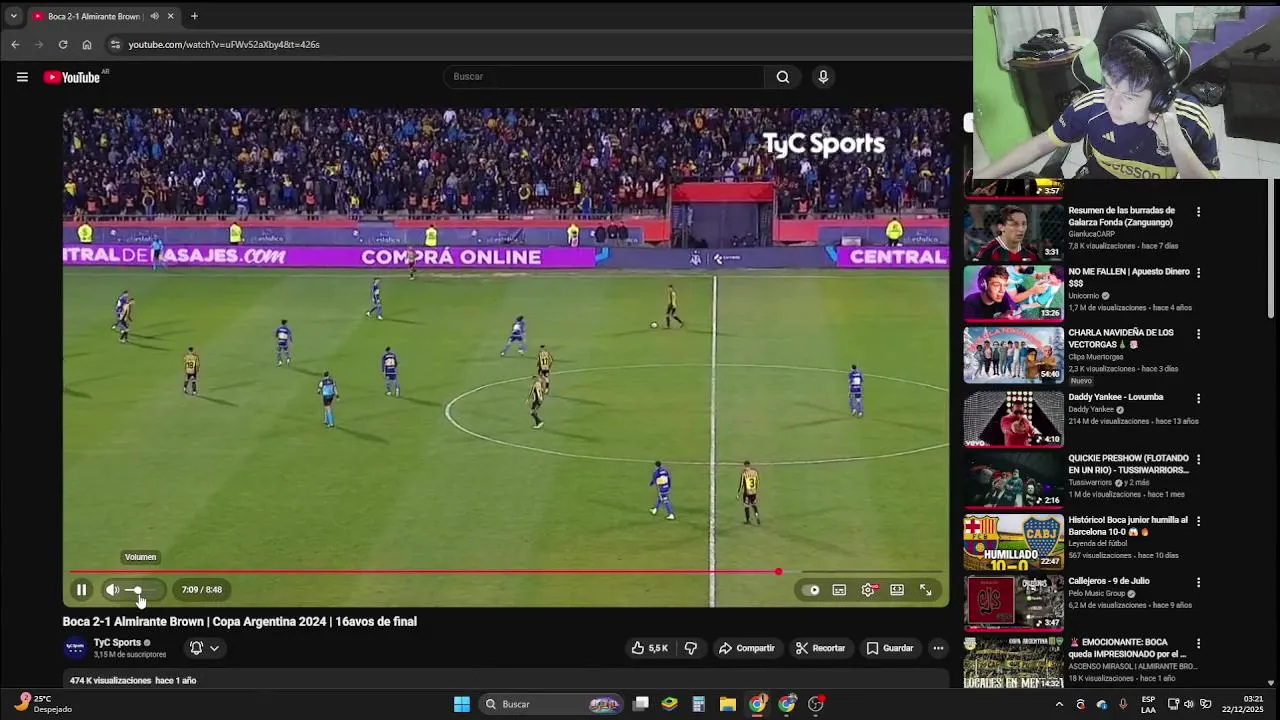Open Task View in the taskbar
The height and width of the screenshot is (720, 1280).
point(641,704)
